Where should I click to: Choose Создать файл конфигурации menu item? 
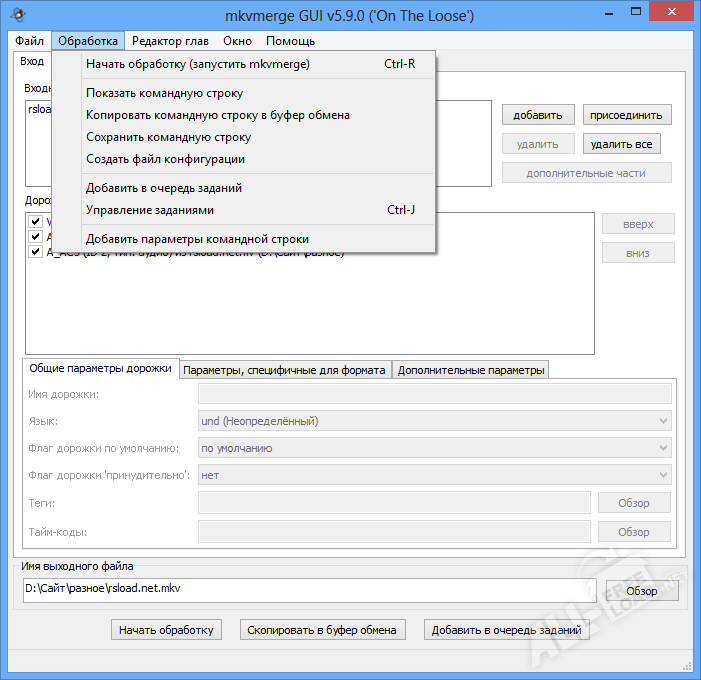pyautogui.click(x=165, y=159)
